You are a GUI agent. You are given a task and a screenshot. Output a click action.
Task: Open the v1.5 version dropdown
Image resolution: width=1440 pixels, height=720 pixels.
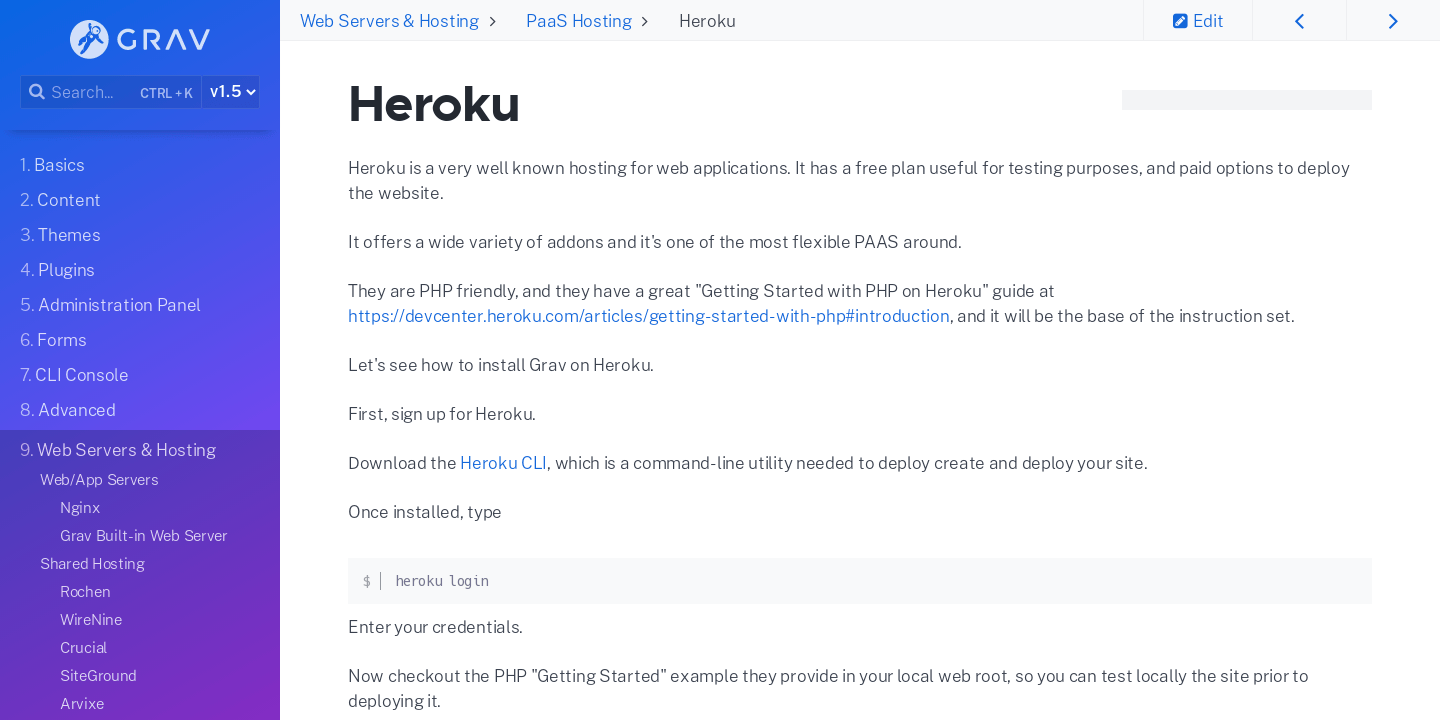pos(230,91)
